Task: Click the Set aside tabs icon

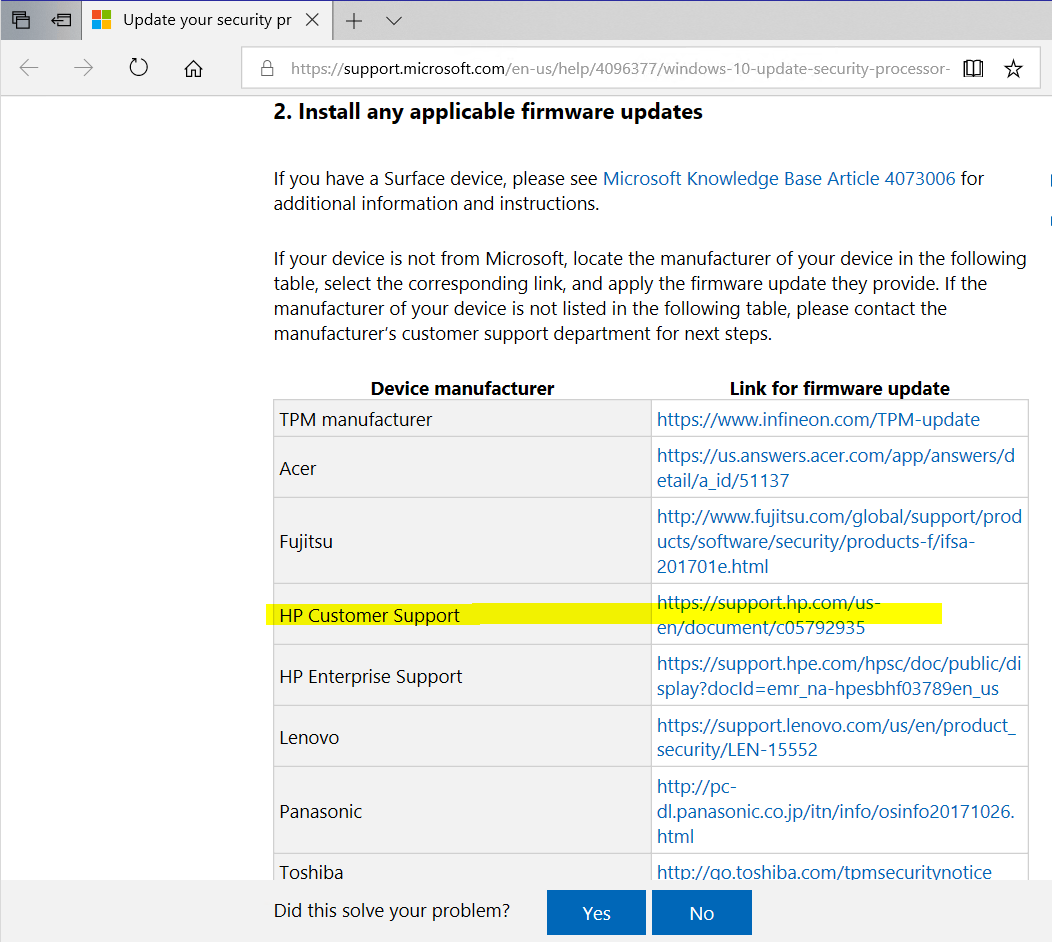Action: 21,20
